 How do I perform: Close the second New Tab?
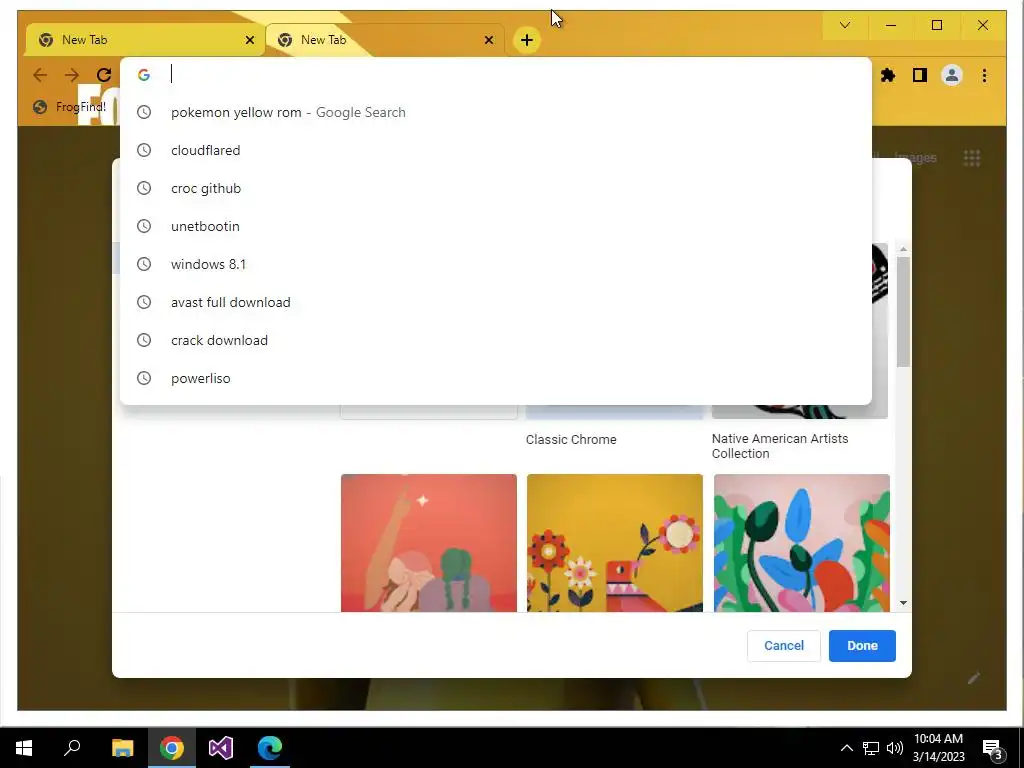(x=488, y=40)
